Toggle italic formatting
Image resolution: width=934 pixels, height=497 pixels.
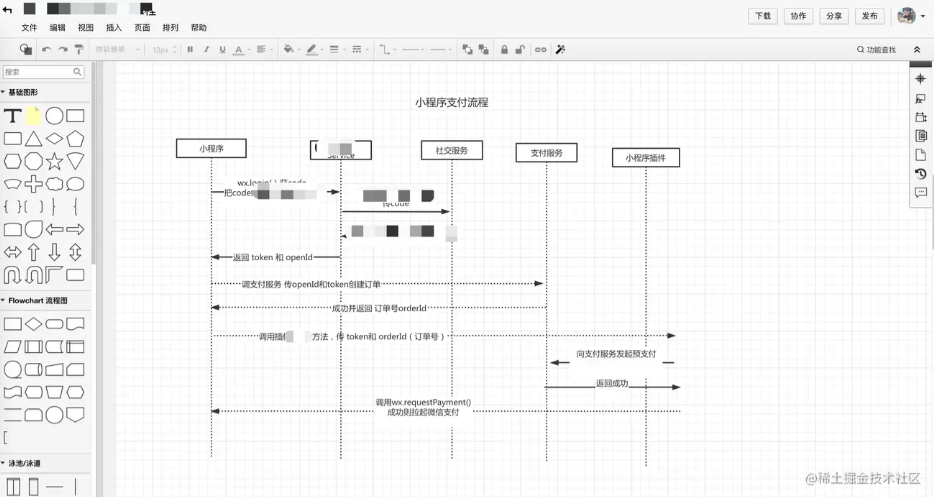206,49
